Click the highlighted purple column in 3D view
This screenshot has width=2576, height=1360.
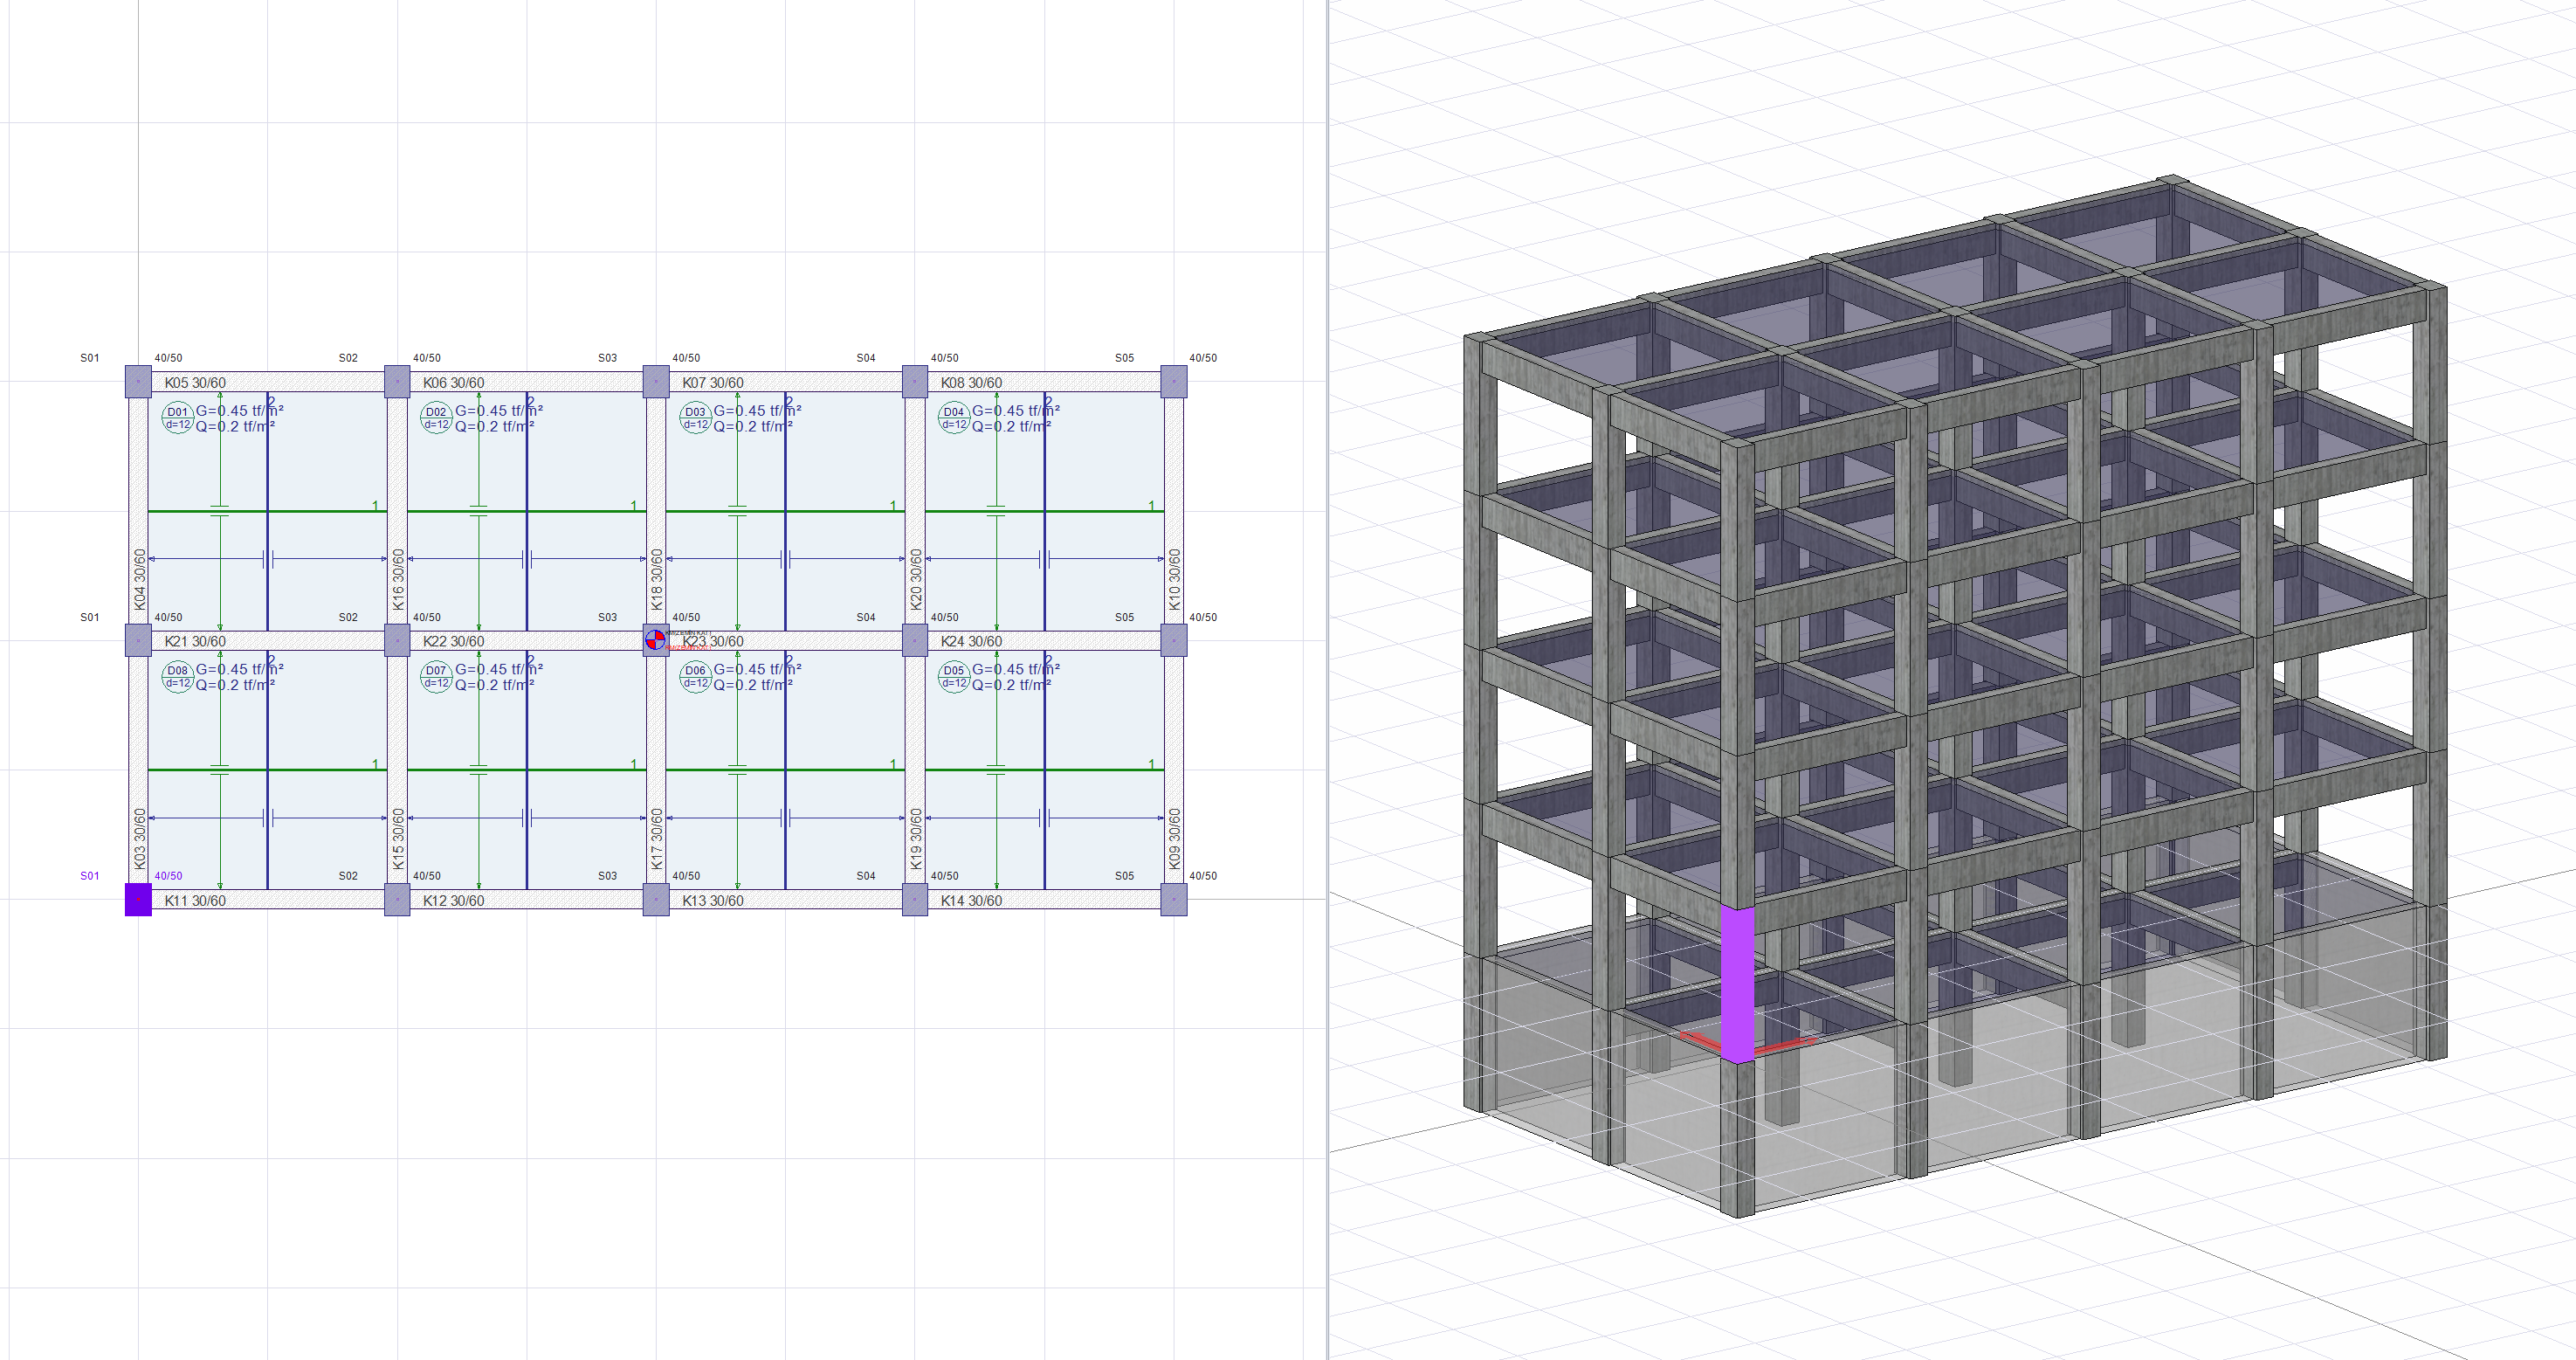click(x=1737, y=982)
